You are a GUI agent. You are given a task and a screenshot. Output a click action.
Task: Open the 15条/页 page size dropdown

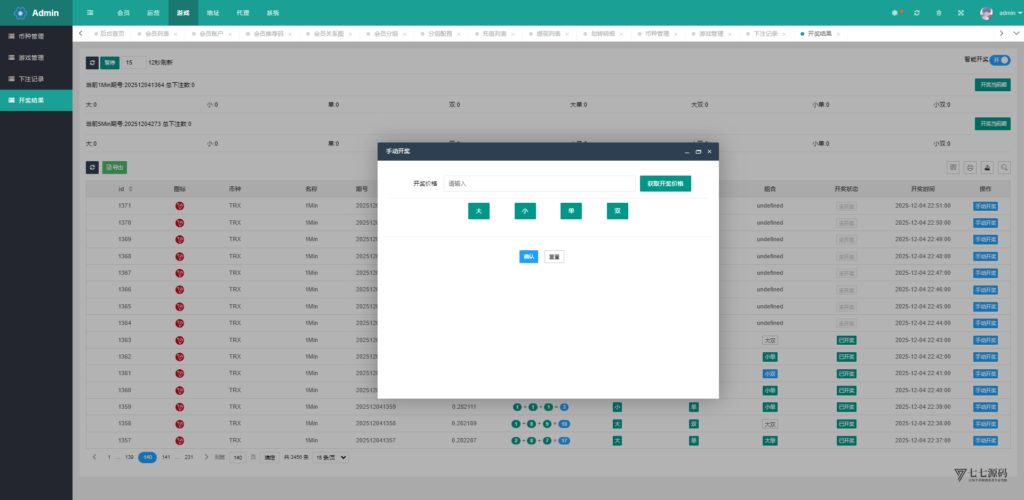click(330, 458)
